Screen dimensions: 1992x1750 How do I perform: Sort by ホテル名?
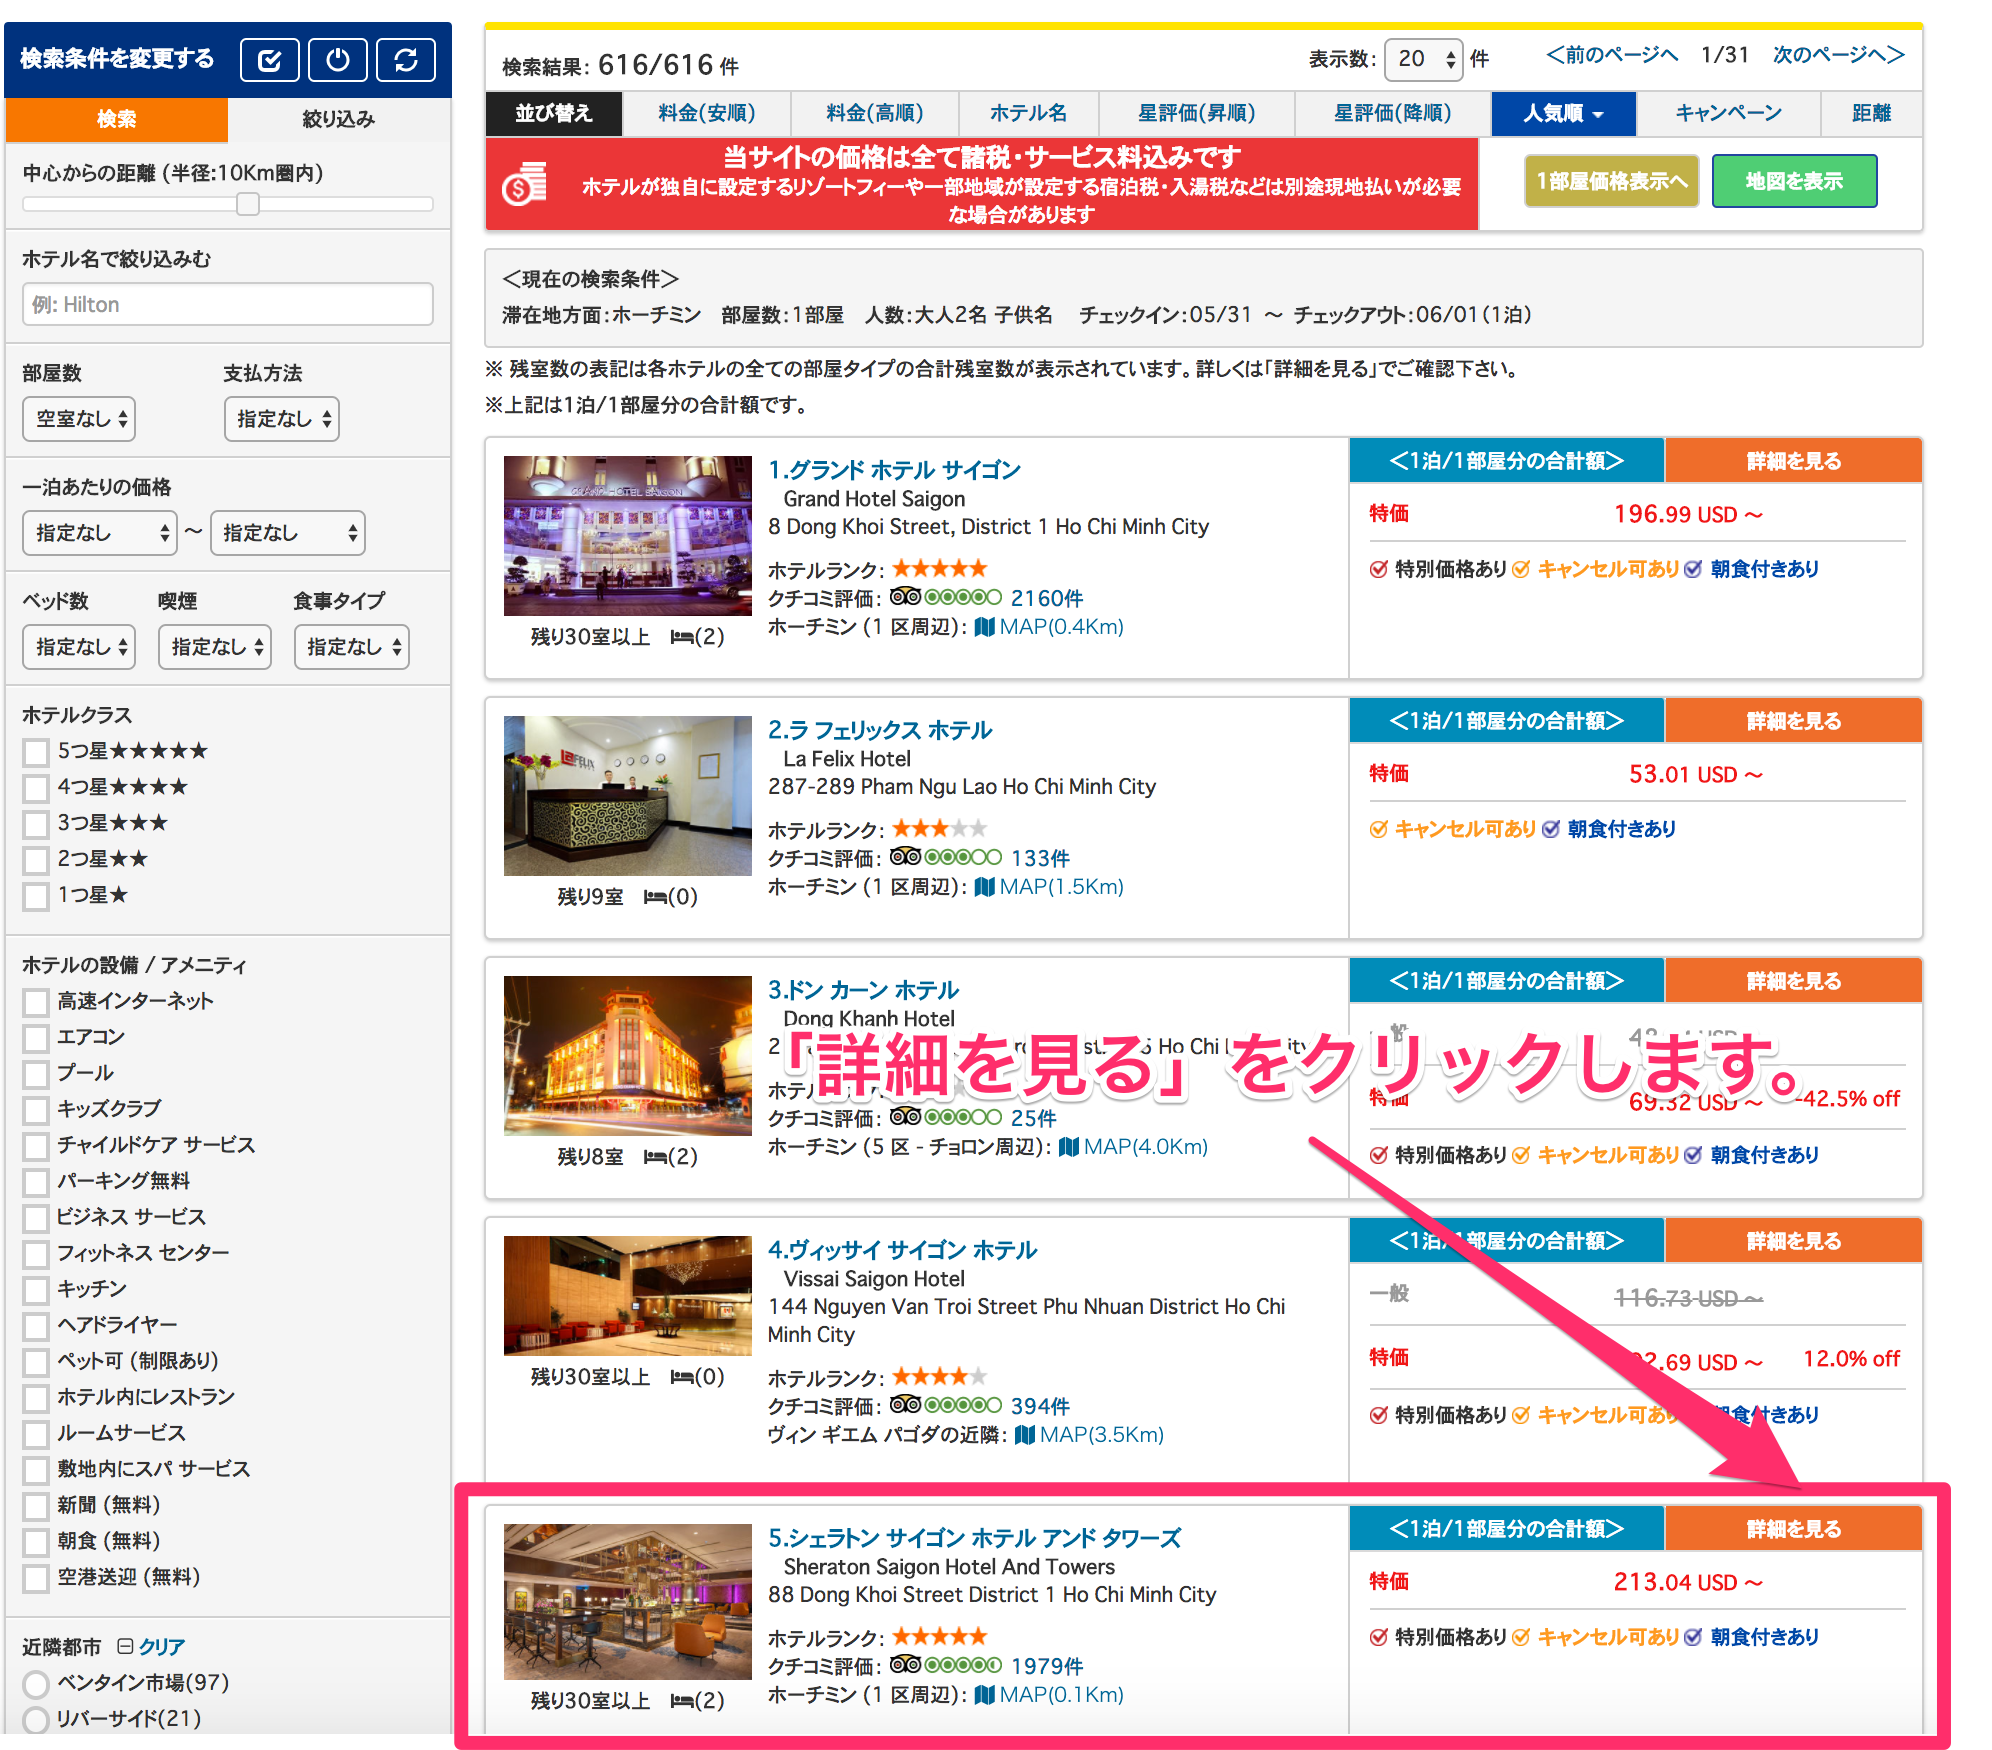tap(1028, 114)
